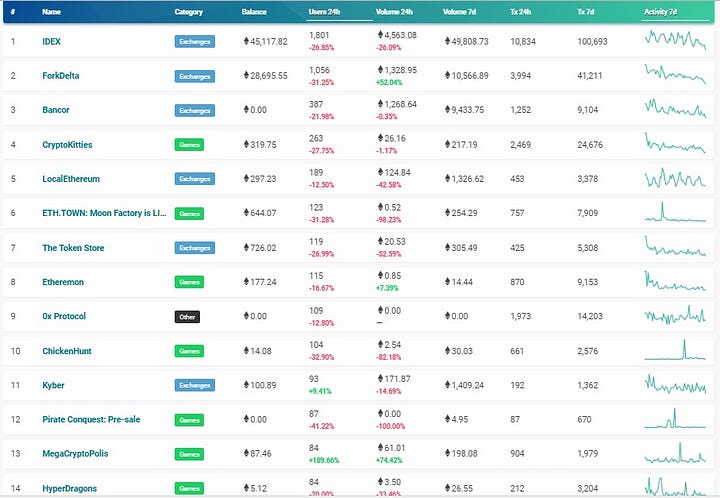The image size is (720, 498).
Task: Open ChickenHunt dapp link
Action: (67, 351)
